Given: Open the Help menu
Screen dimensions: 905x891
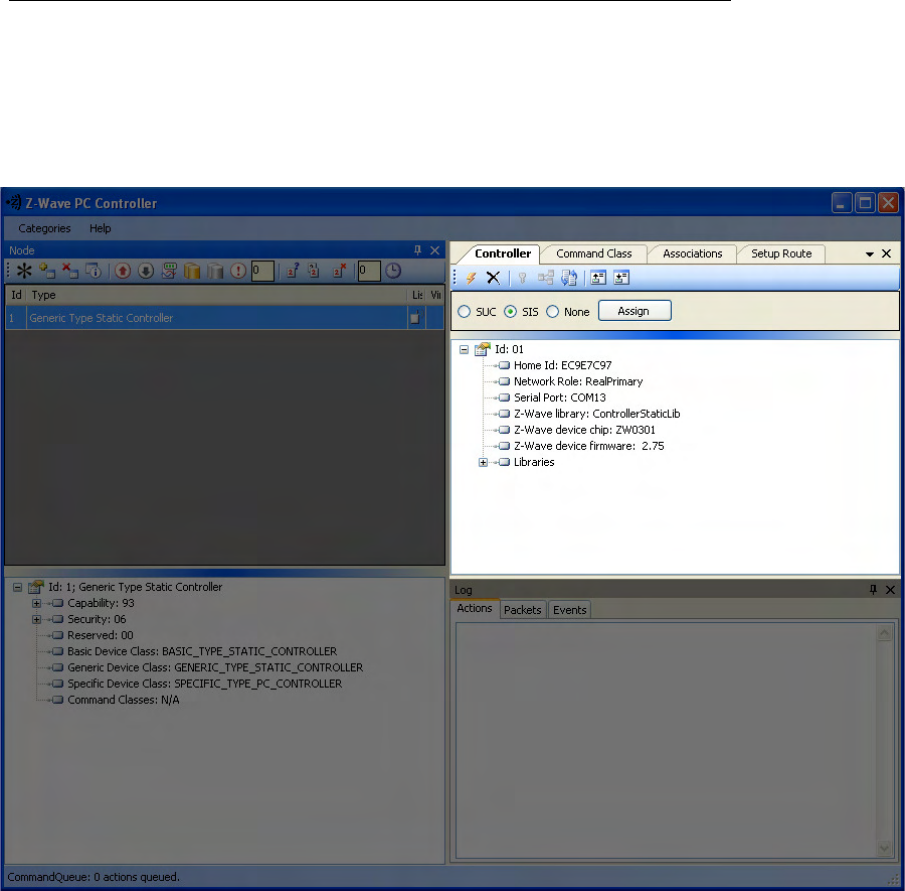Looking at the screenshot, I should coord(100,229).
